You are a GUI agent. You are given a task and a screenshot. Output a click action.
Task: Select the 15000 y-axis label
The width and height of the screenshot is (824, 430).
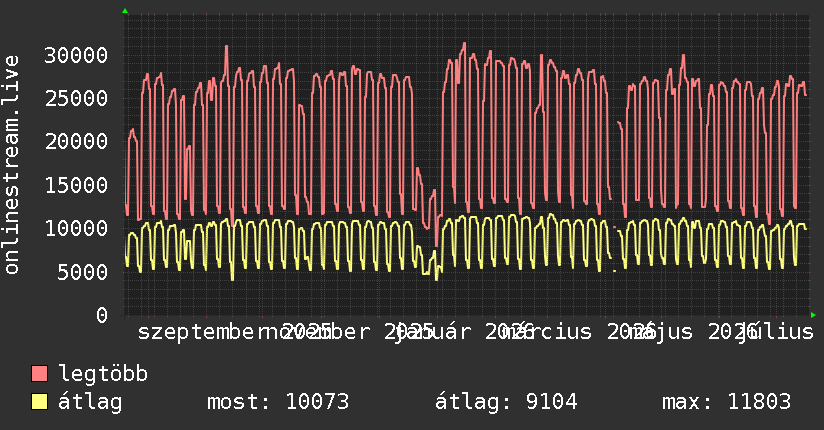coord(76,185)
